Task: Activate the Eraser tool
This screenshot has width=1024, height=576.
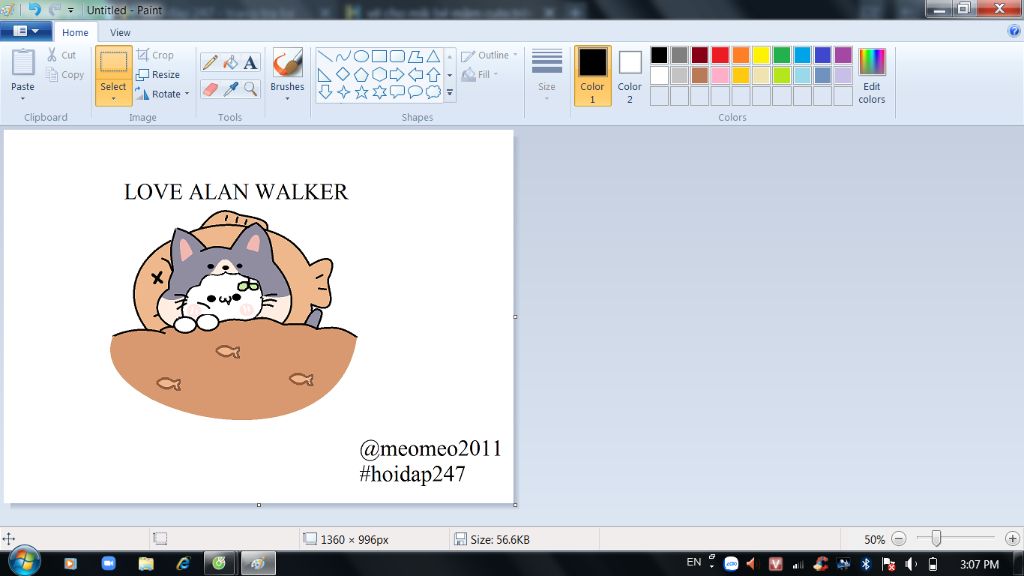Action: [x=210, y=89]
